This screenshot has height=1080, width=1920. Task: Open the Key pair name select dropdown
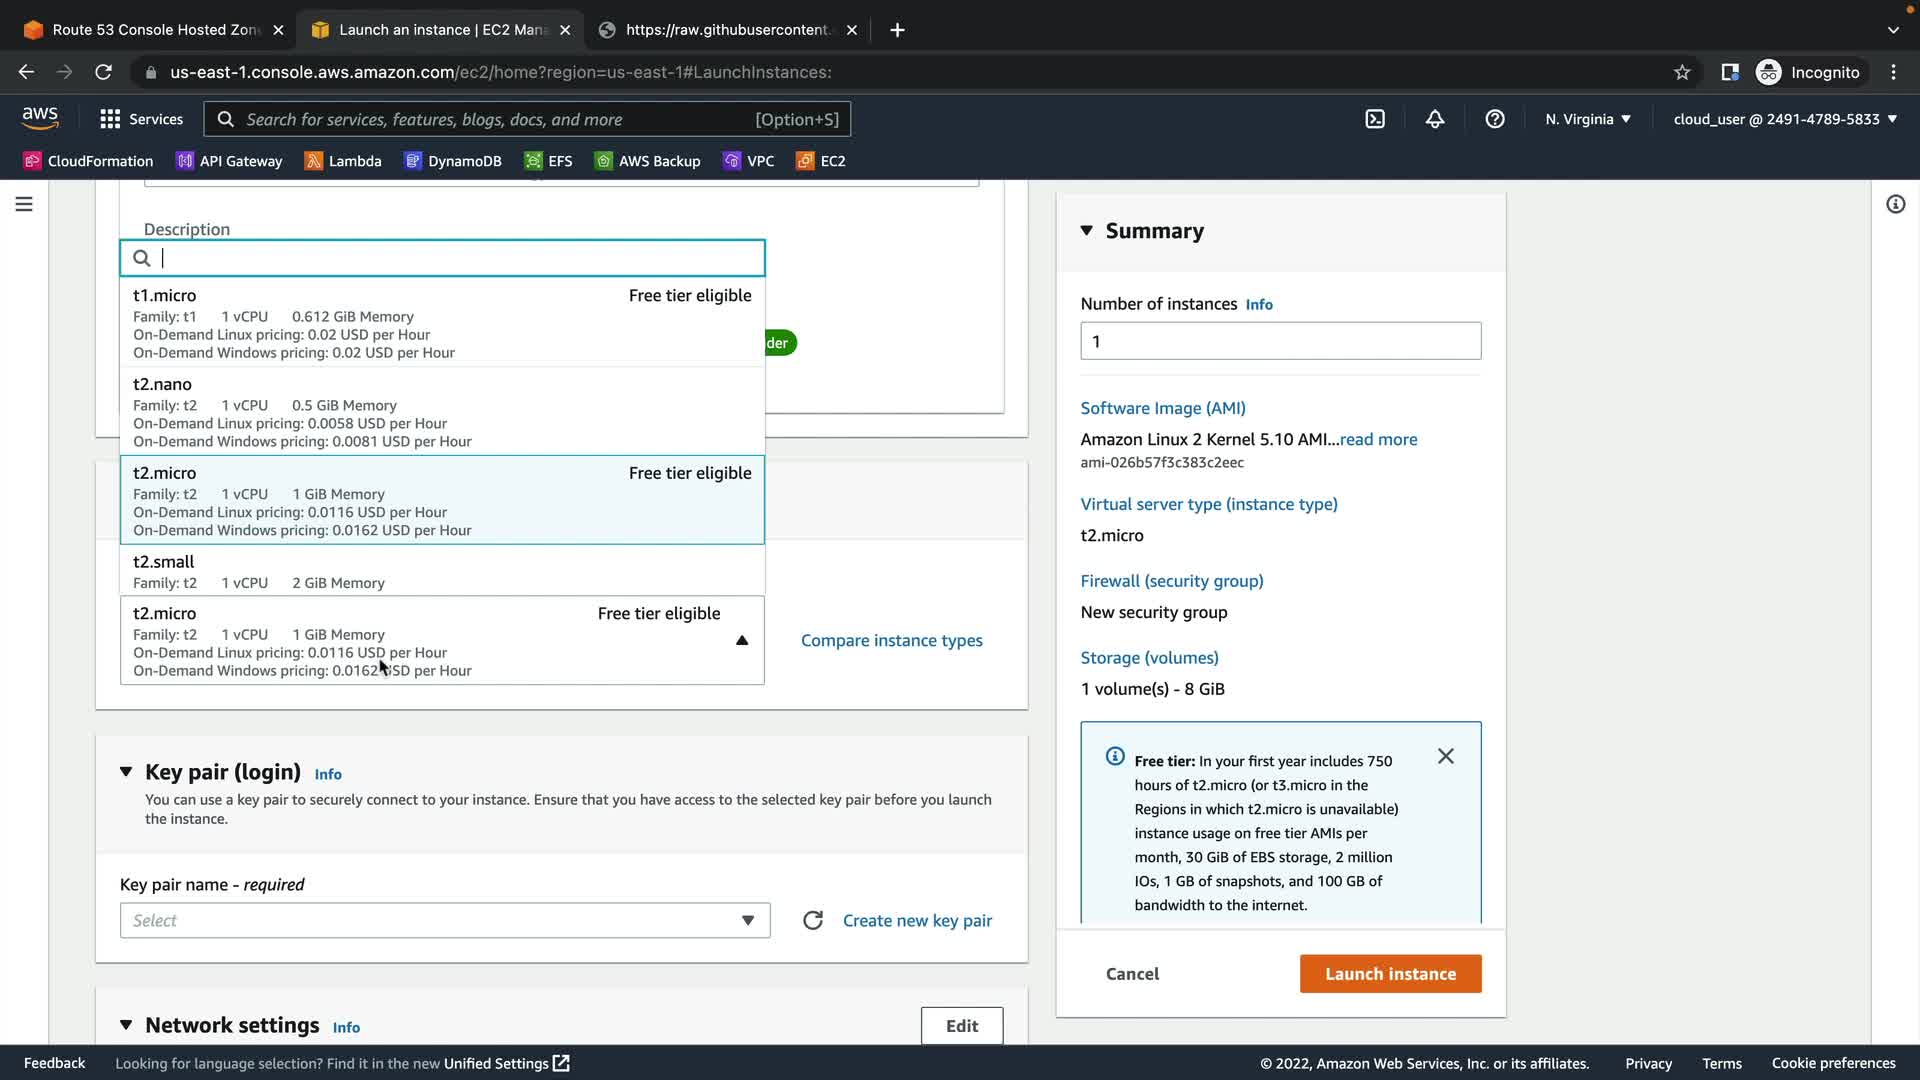[x=445, y=920]
